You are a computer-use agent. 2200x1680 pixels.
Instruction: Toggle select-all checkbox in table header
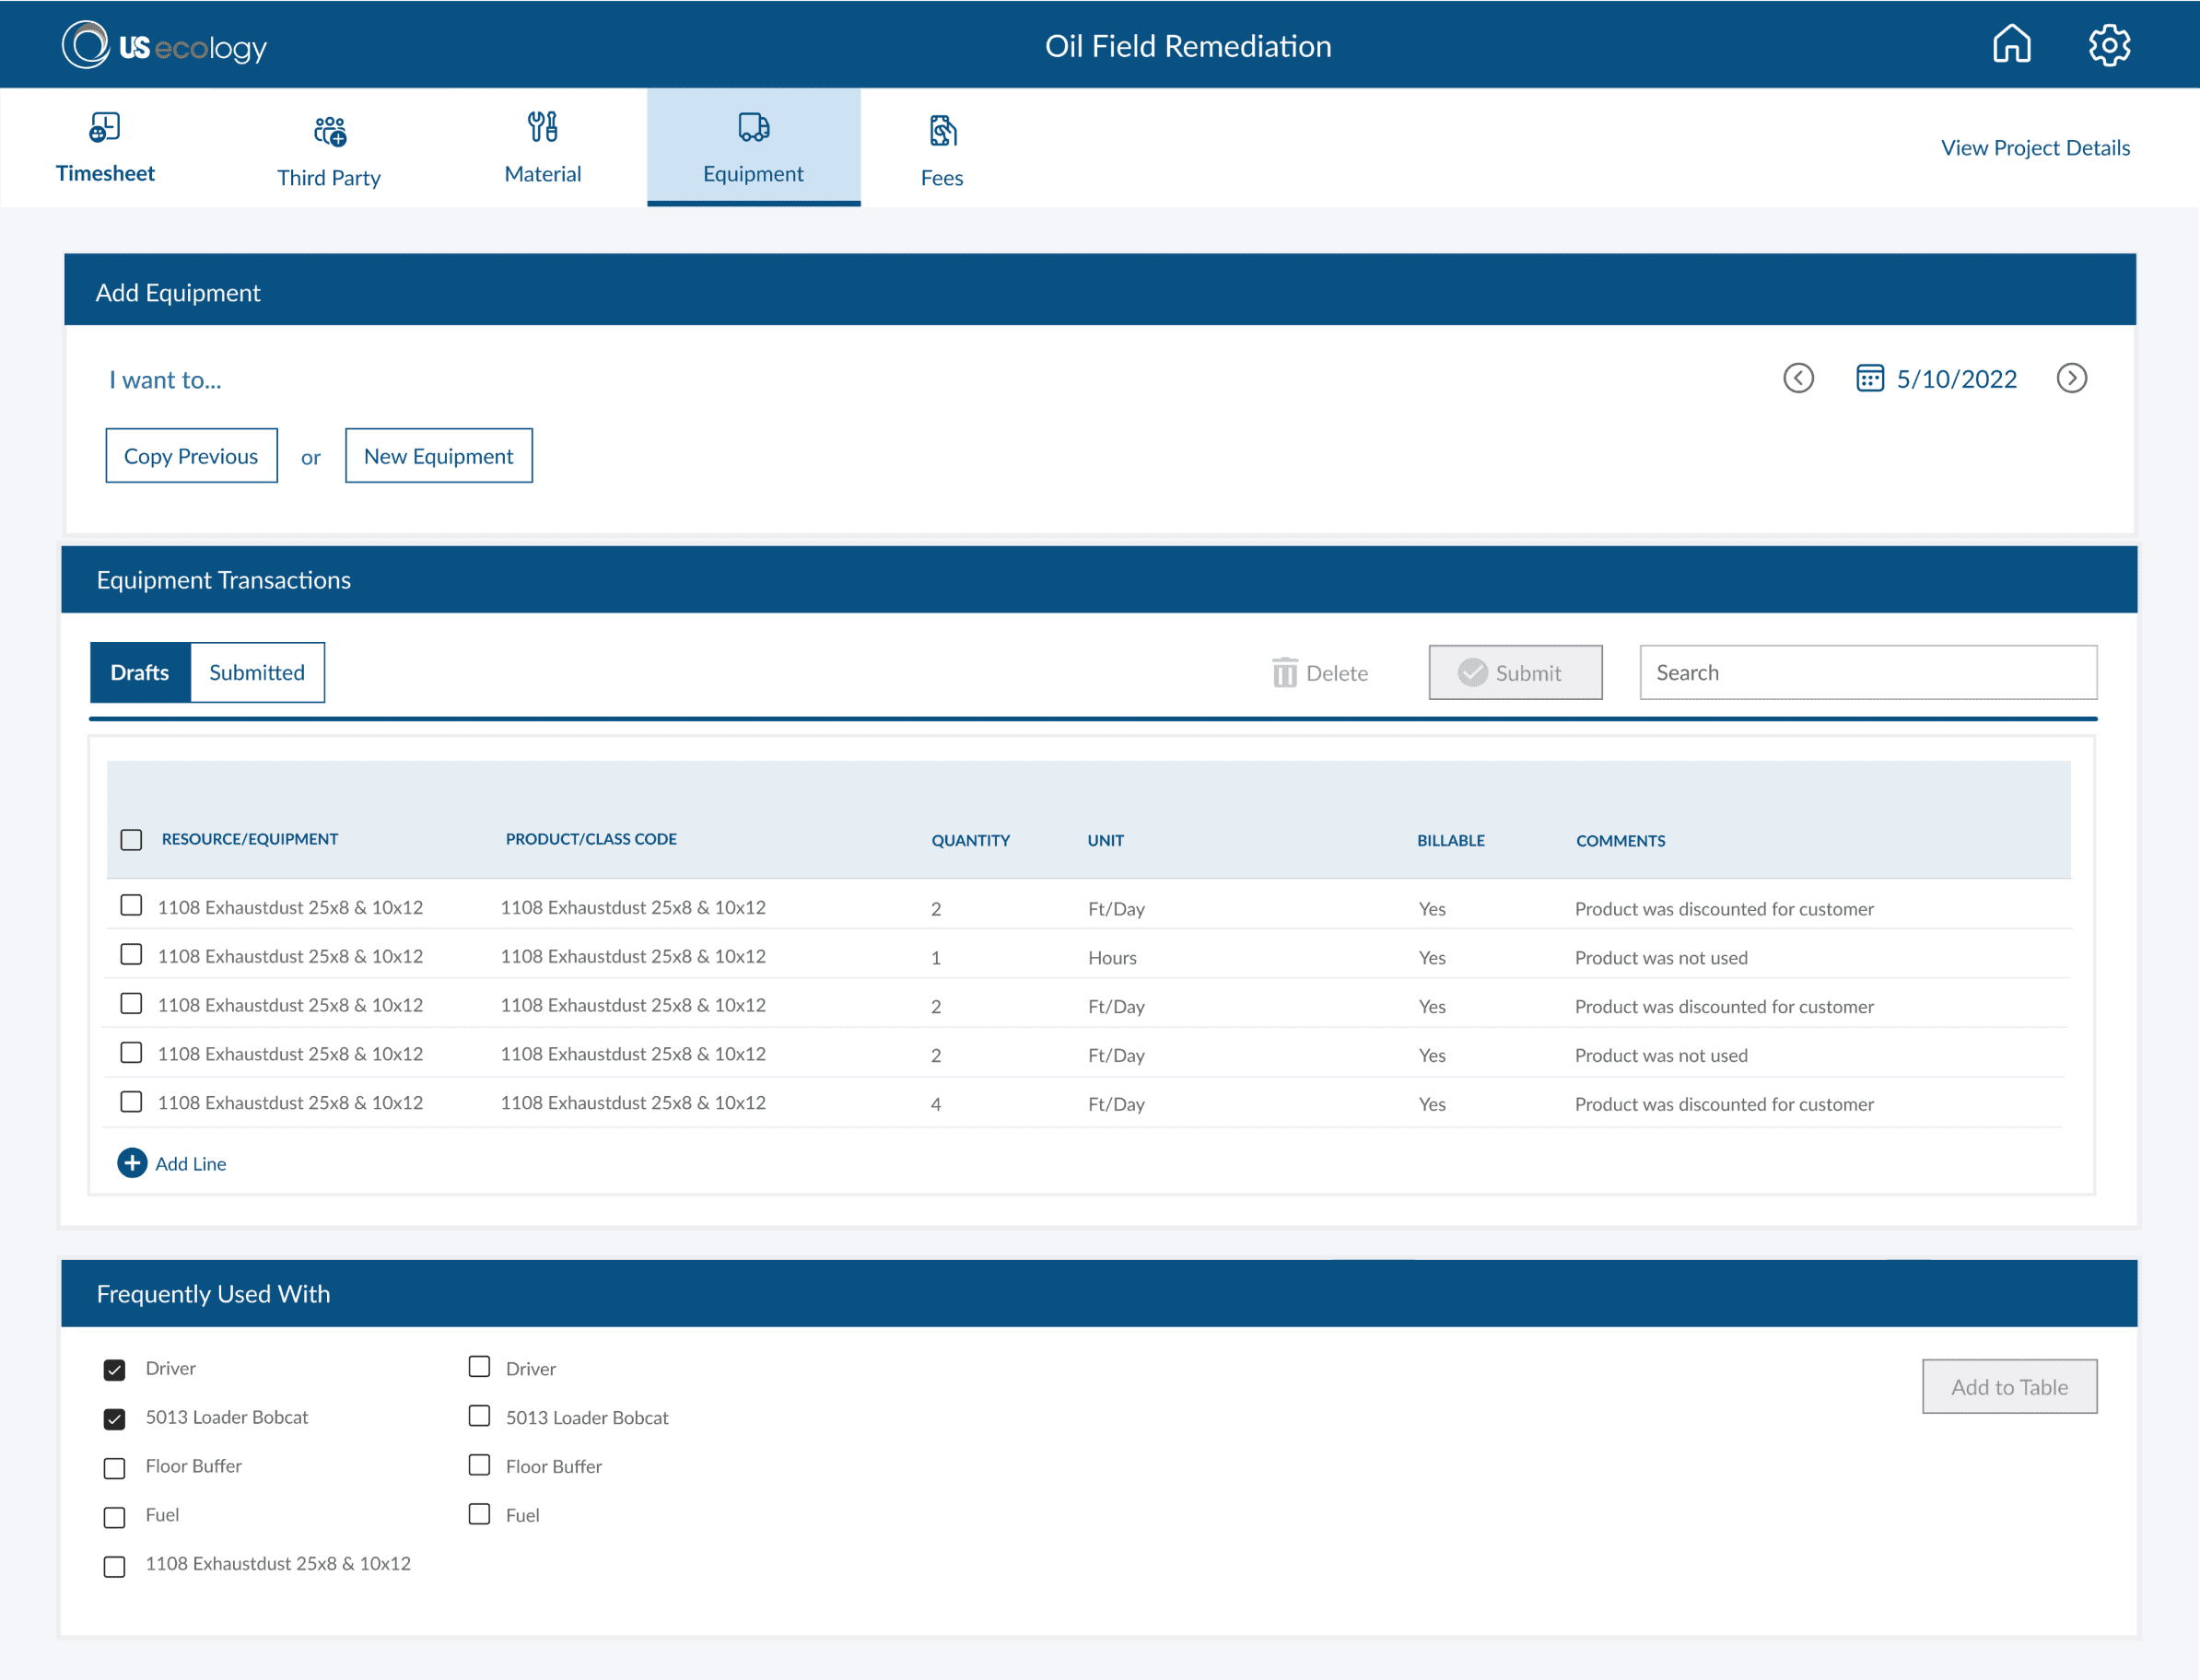coord(131,840)
